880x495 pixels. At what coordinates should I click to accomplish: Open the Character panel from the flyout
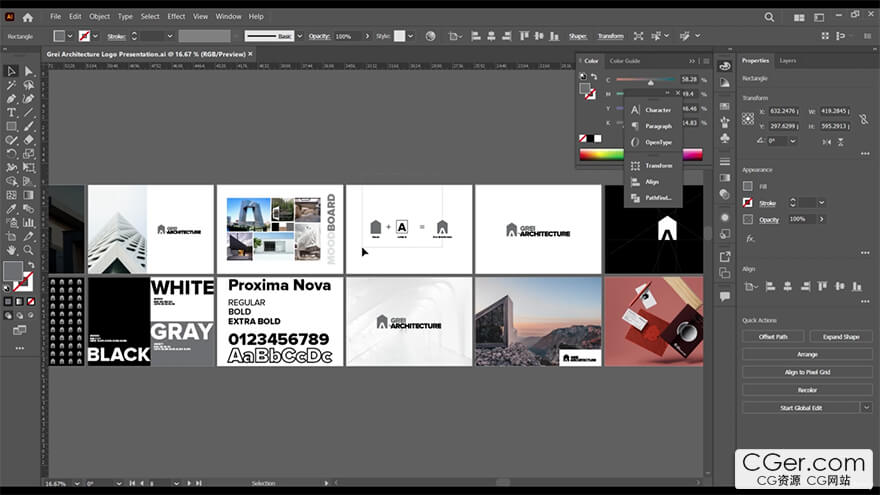click(657, 110)
